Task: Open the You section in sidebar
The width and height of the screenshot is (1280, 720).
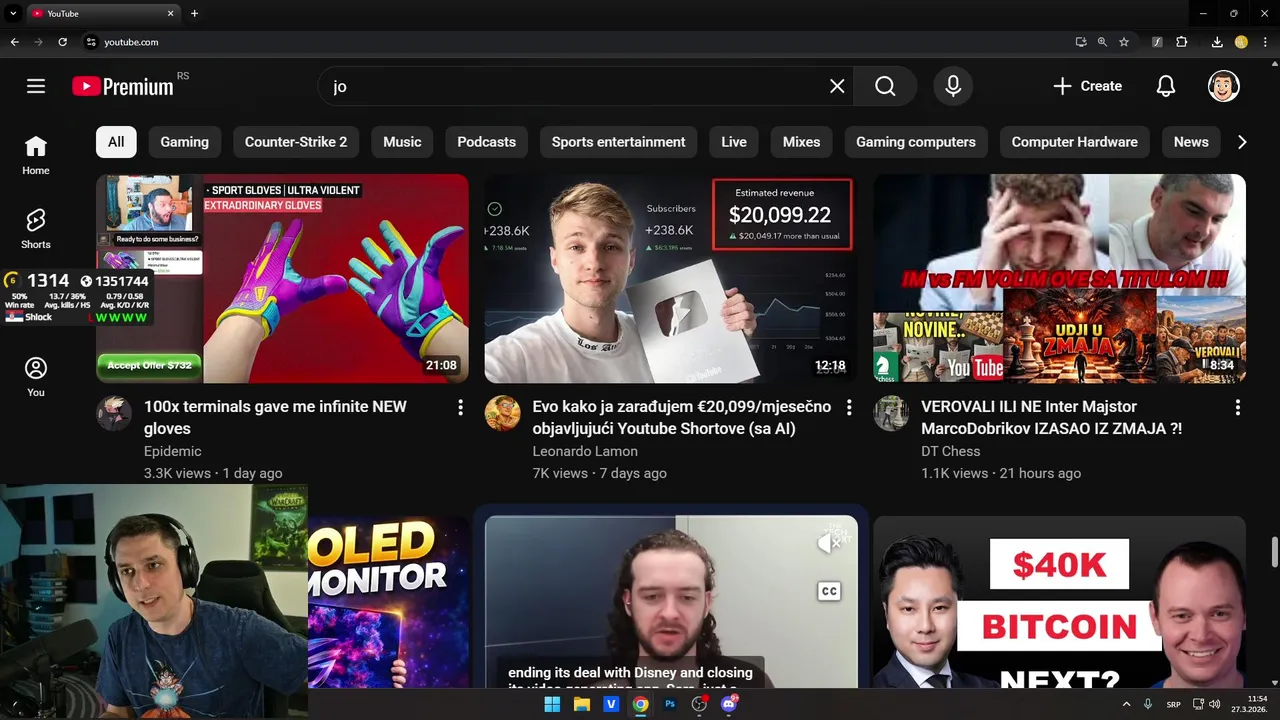Action: (x=36, y=377)
